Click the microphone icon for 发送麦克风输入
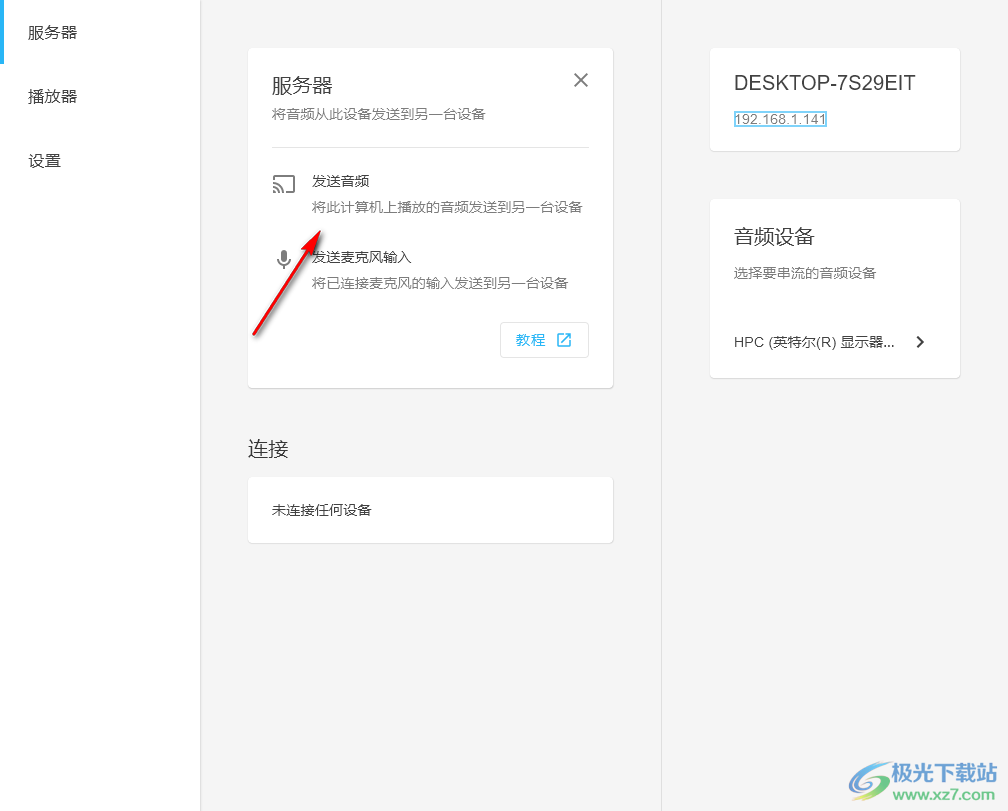The width and height of the screenshot is (1008, 811). (x=284, y=260)
